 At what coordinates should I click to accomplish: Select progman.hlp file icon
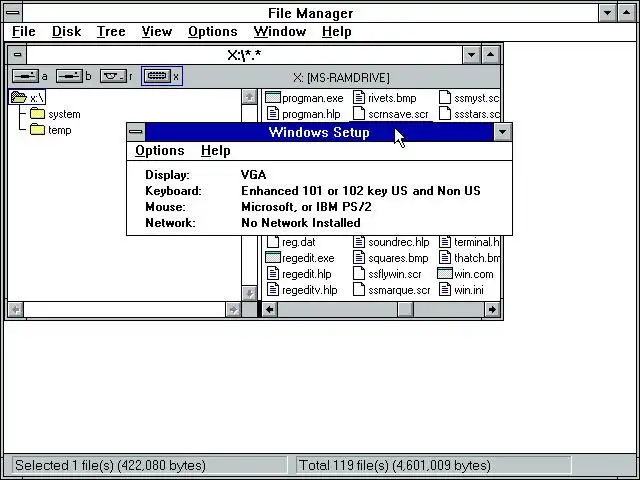click(x=273, y=114)
